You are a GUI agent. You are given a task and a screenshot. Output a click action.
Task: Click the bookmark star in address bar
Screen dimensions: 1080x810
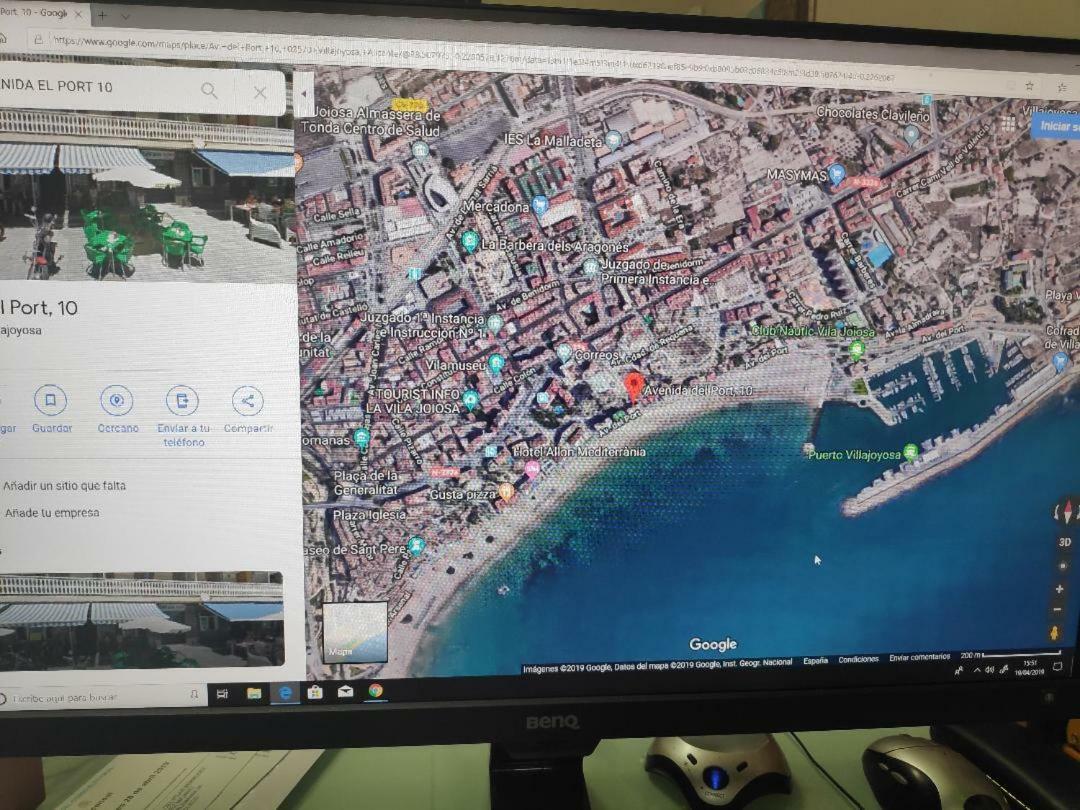pos(1029,85)
